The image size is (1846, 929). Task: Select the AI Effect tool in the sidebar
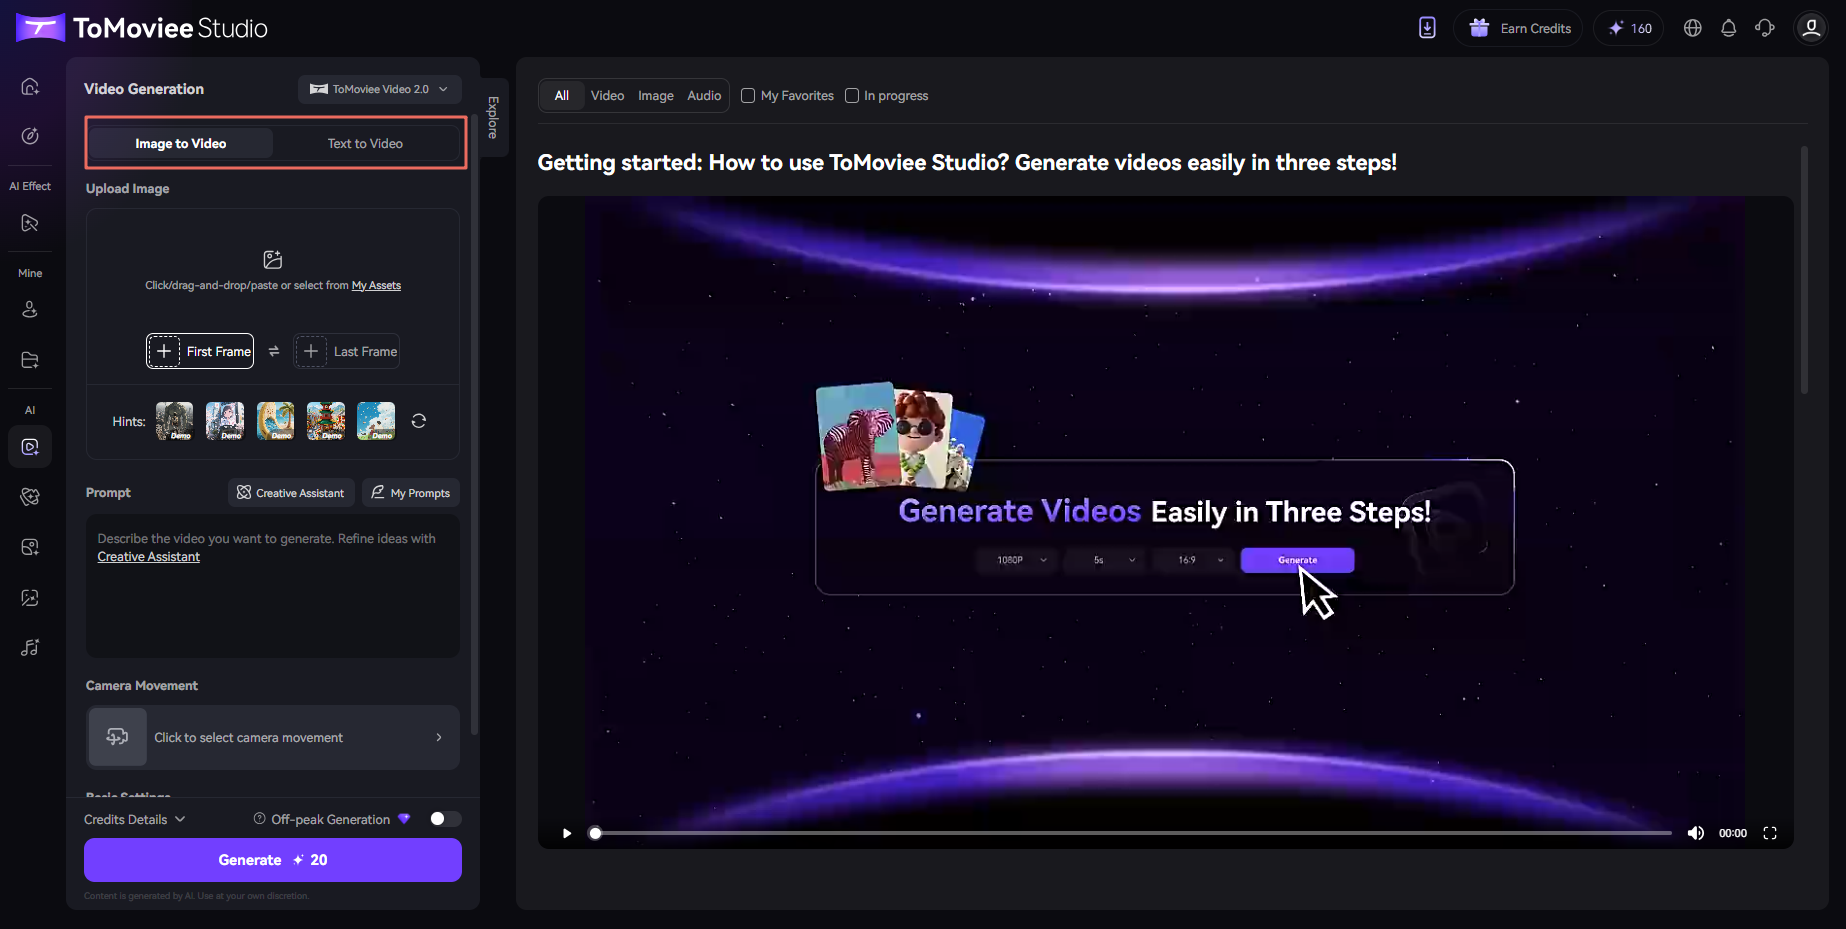tap(30, 223)
